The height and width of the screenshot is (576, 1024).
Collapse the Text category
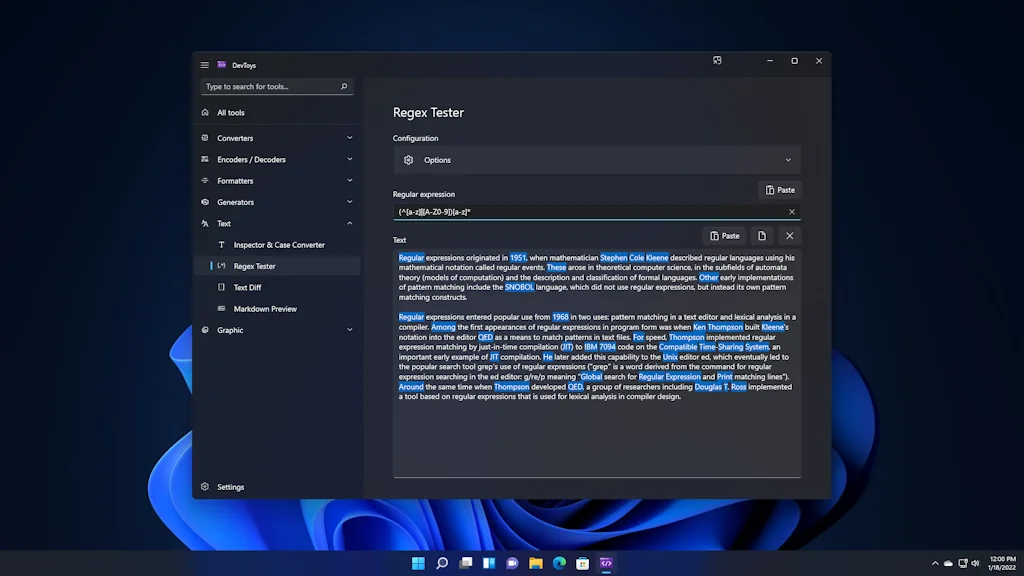click(x=349, y=223)
